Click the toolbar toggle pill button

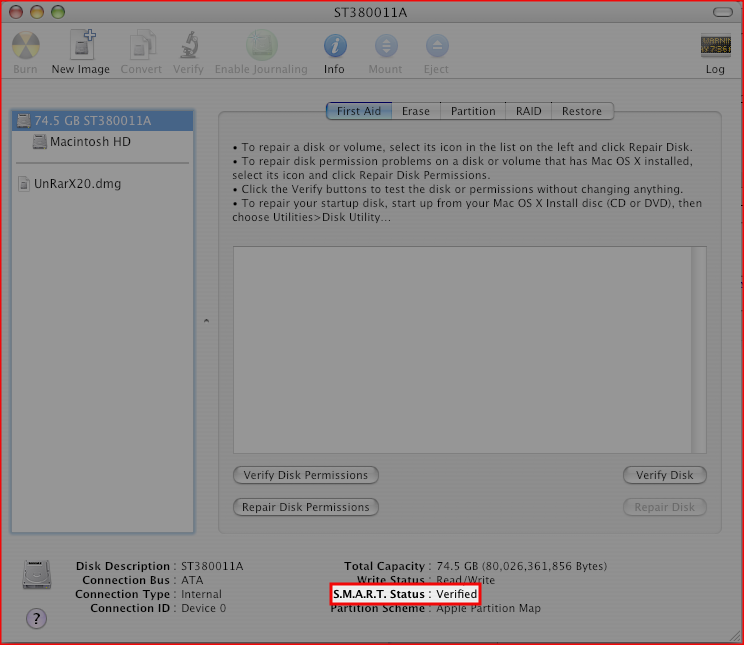[723, 12]
